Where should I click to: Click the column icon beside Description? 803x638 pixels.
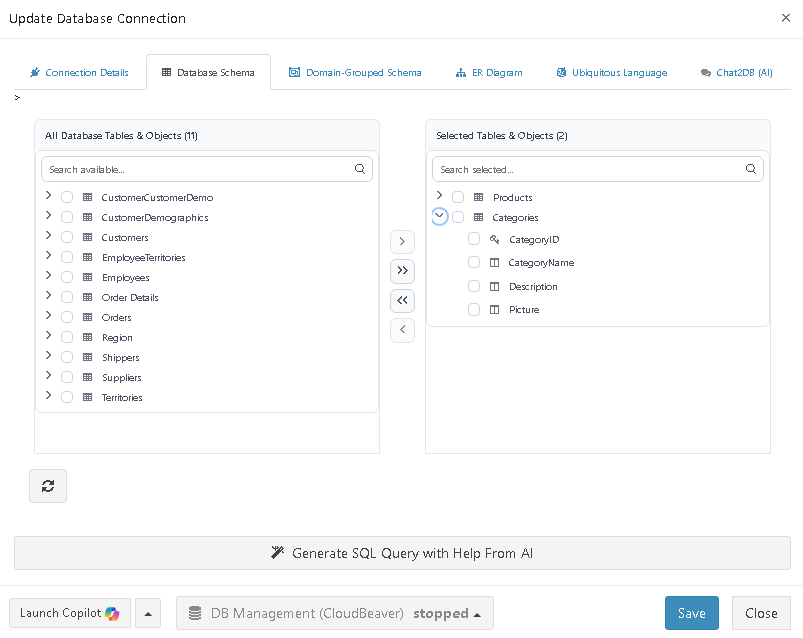(x=494, y=286)
